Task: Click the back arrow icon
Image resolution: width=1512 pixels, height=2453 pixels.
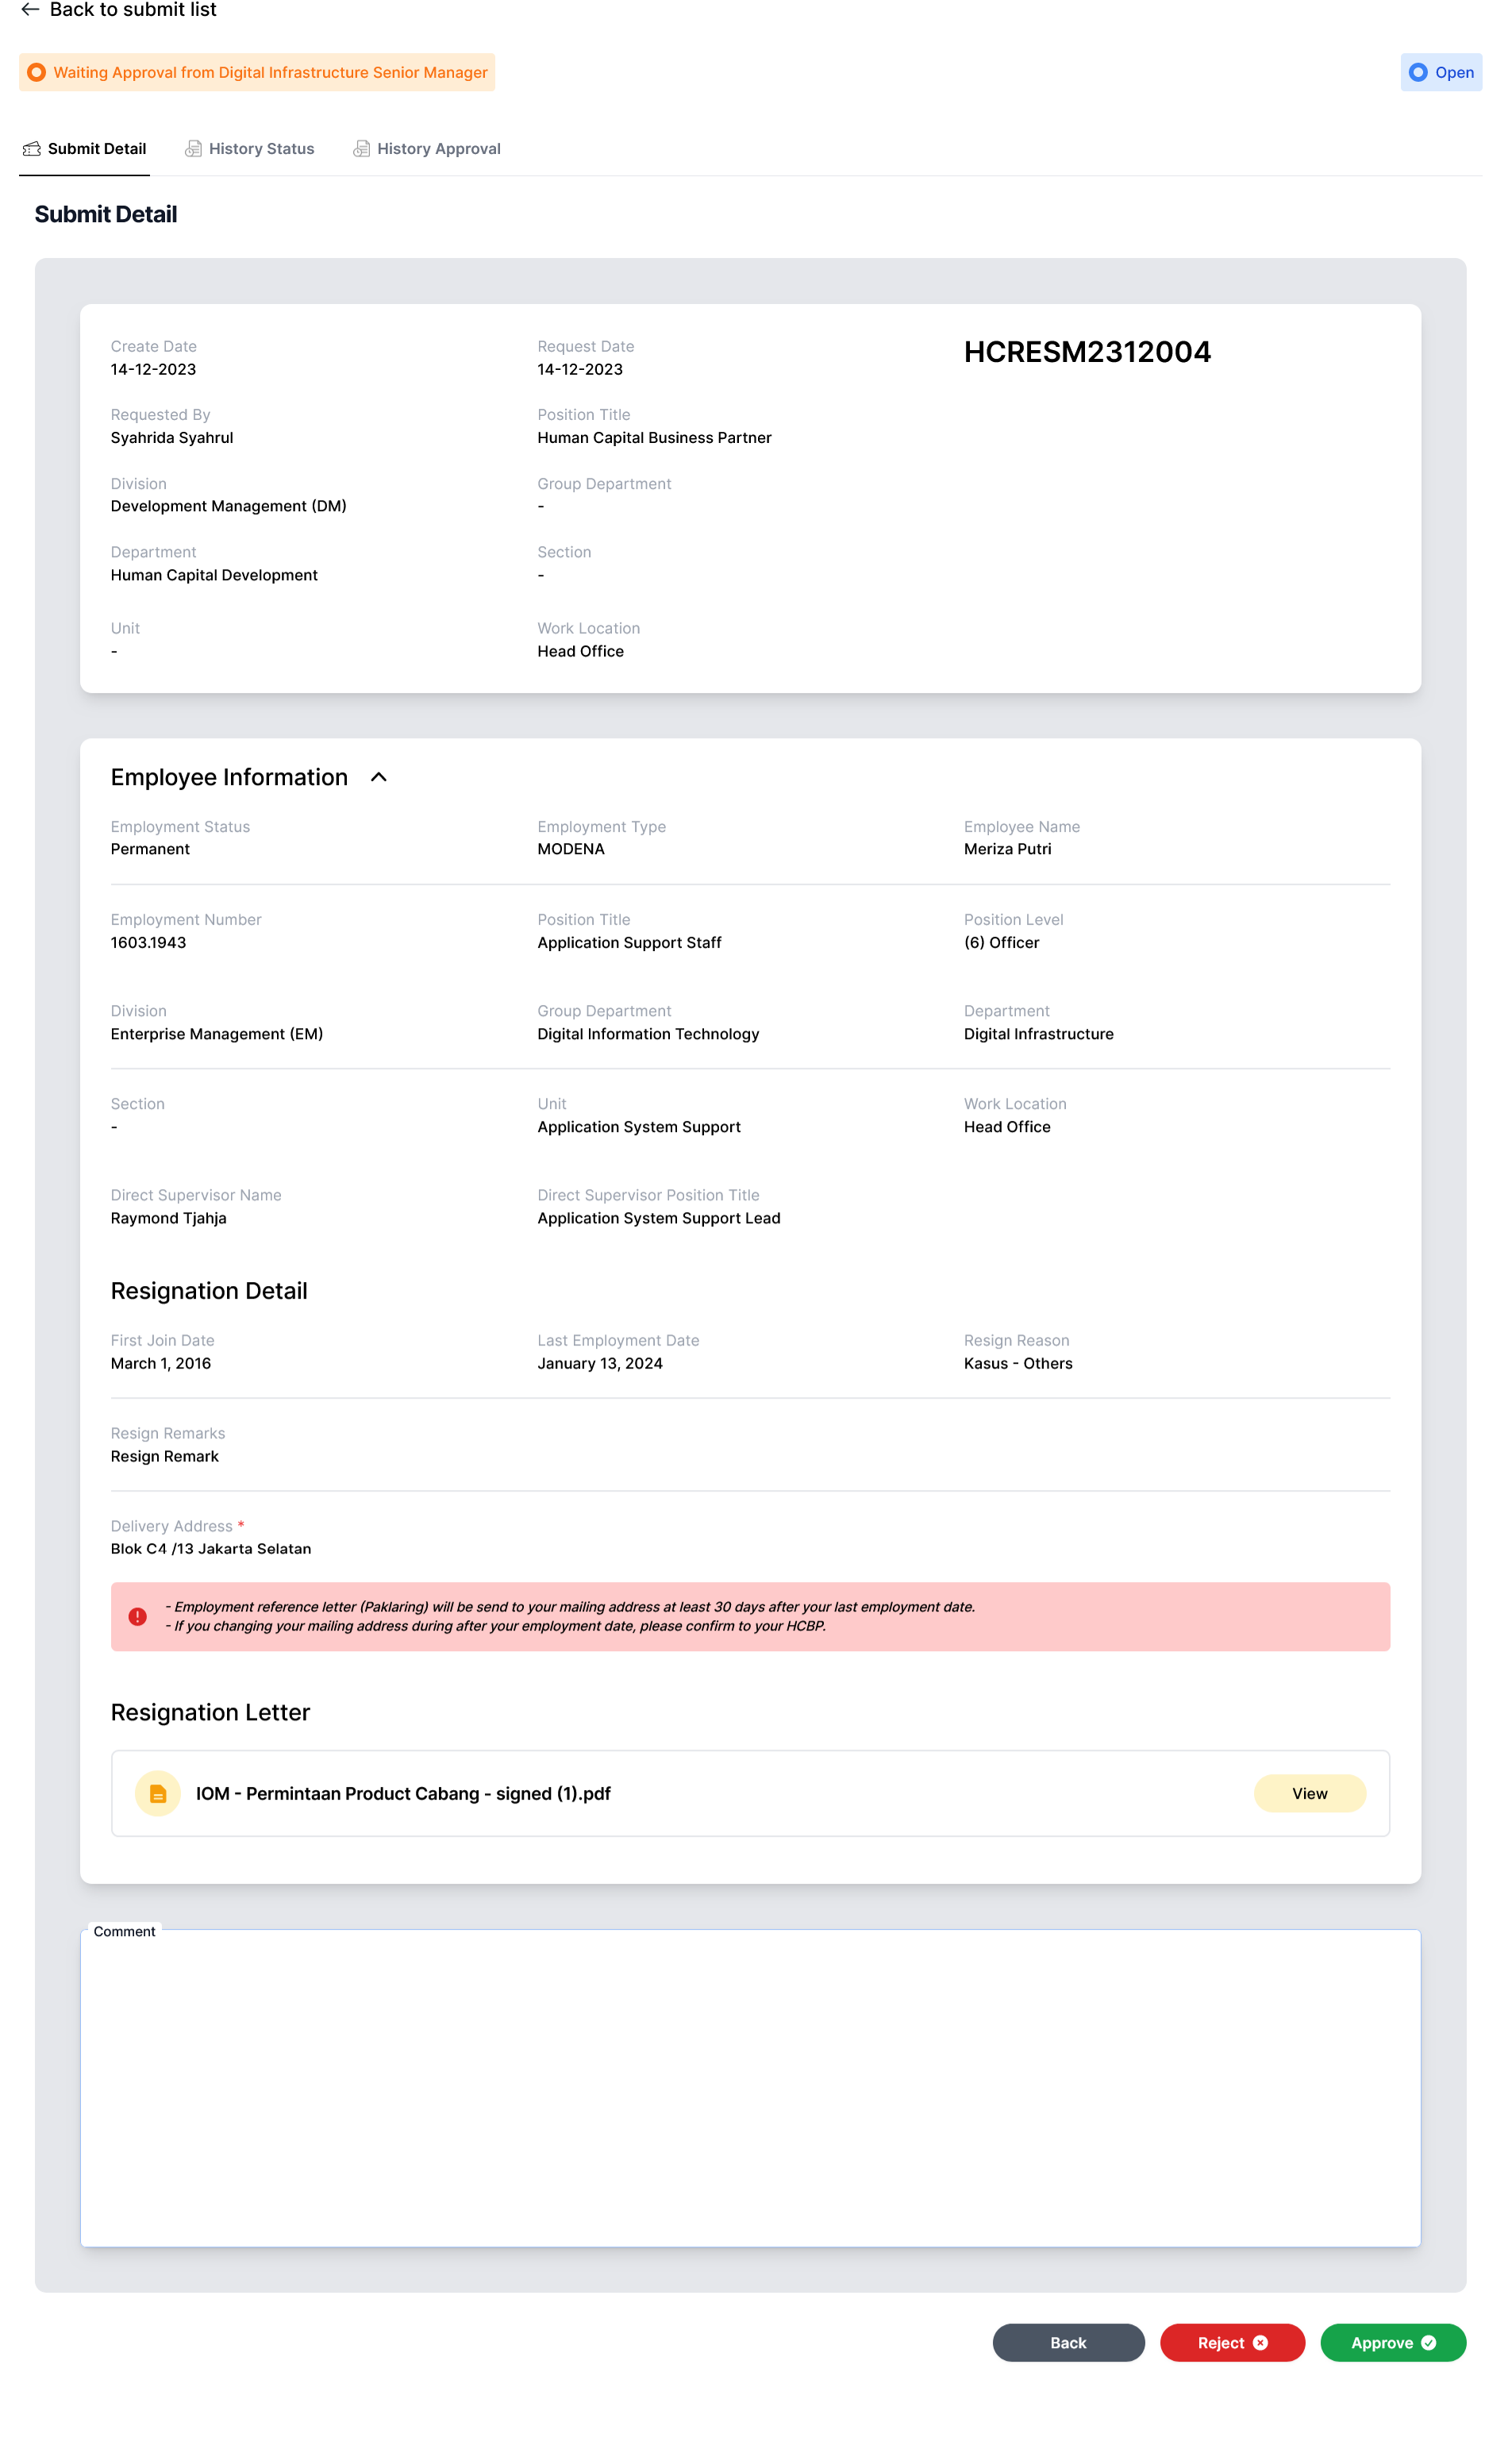Action: point(30,10)
